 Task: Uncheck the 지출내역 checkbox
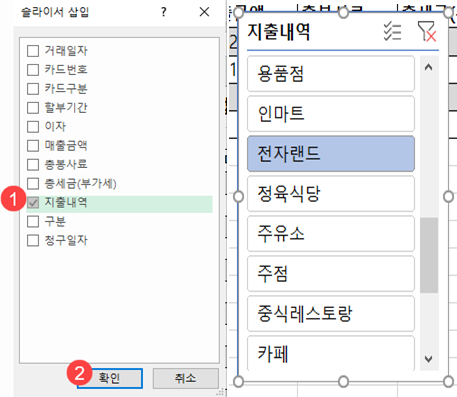(33, 202)
